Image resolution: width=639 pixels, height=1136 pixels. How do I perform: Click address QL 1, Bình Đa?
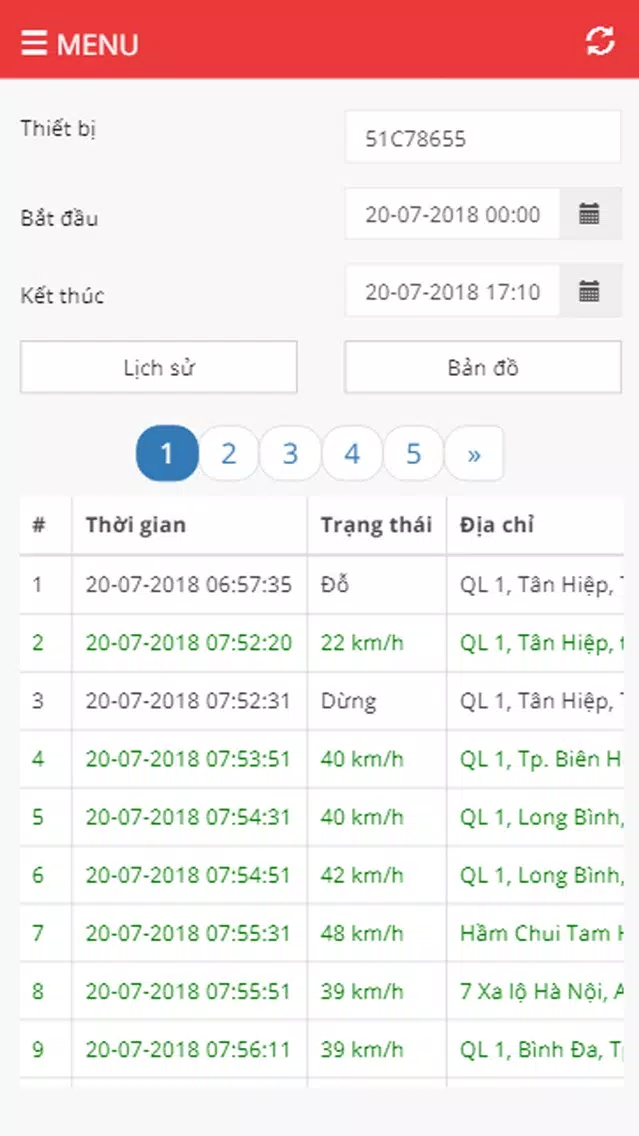(x=541, y=1048)
